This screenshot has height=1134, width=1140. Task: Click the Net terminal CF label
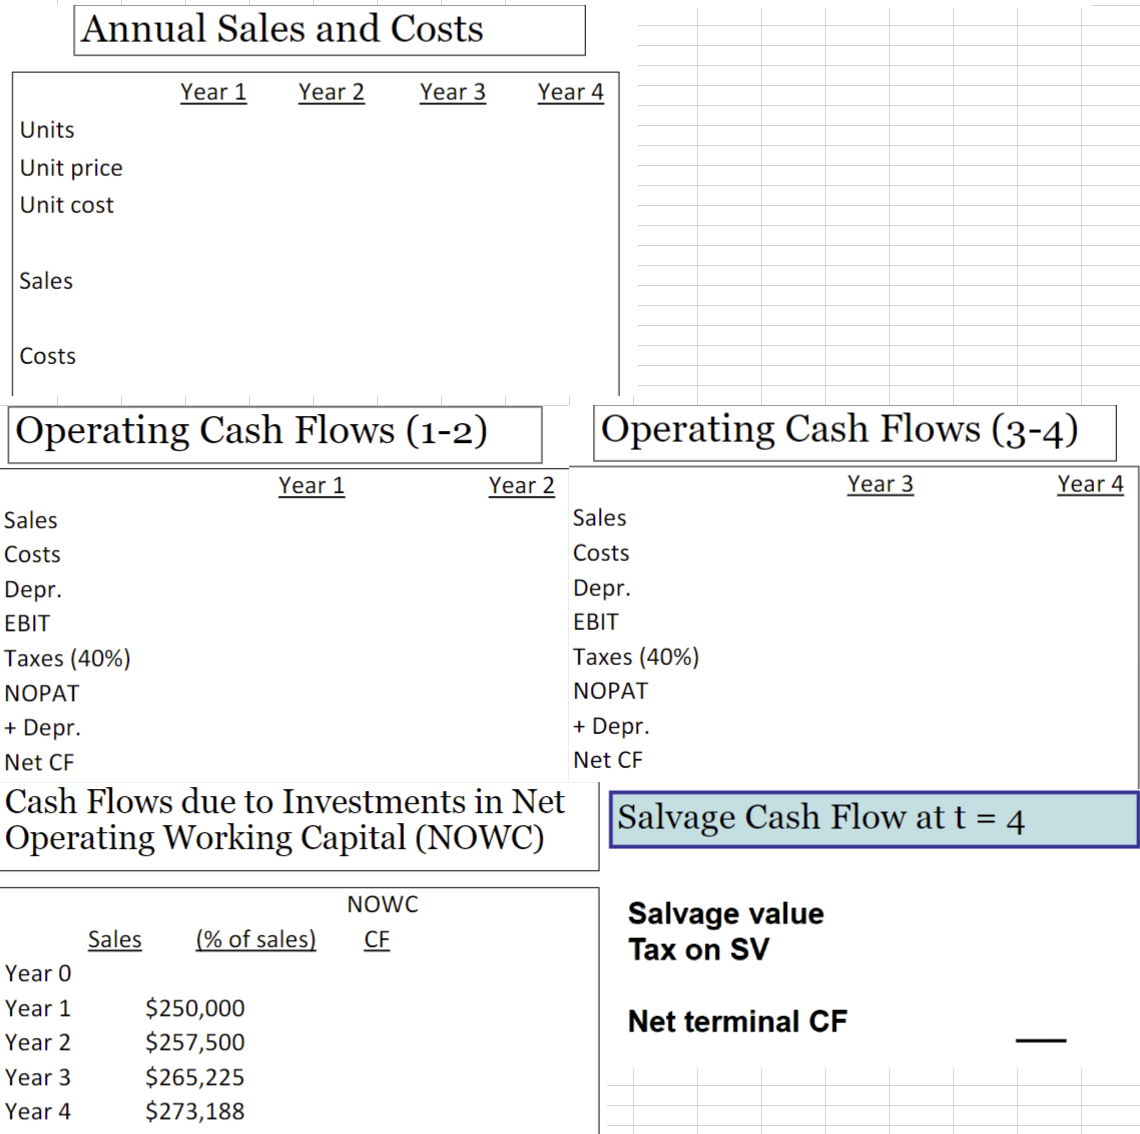click(737, 1021)
